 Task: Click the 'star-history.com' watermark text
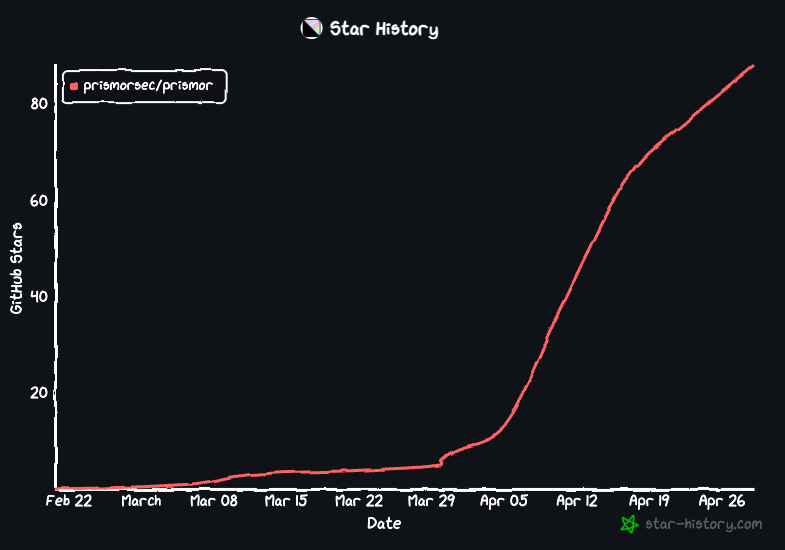(703, 524)
